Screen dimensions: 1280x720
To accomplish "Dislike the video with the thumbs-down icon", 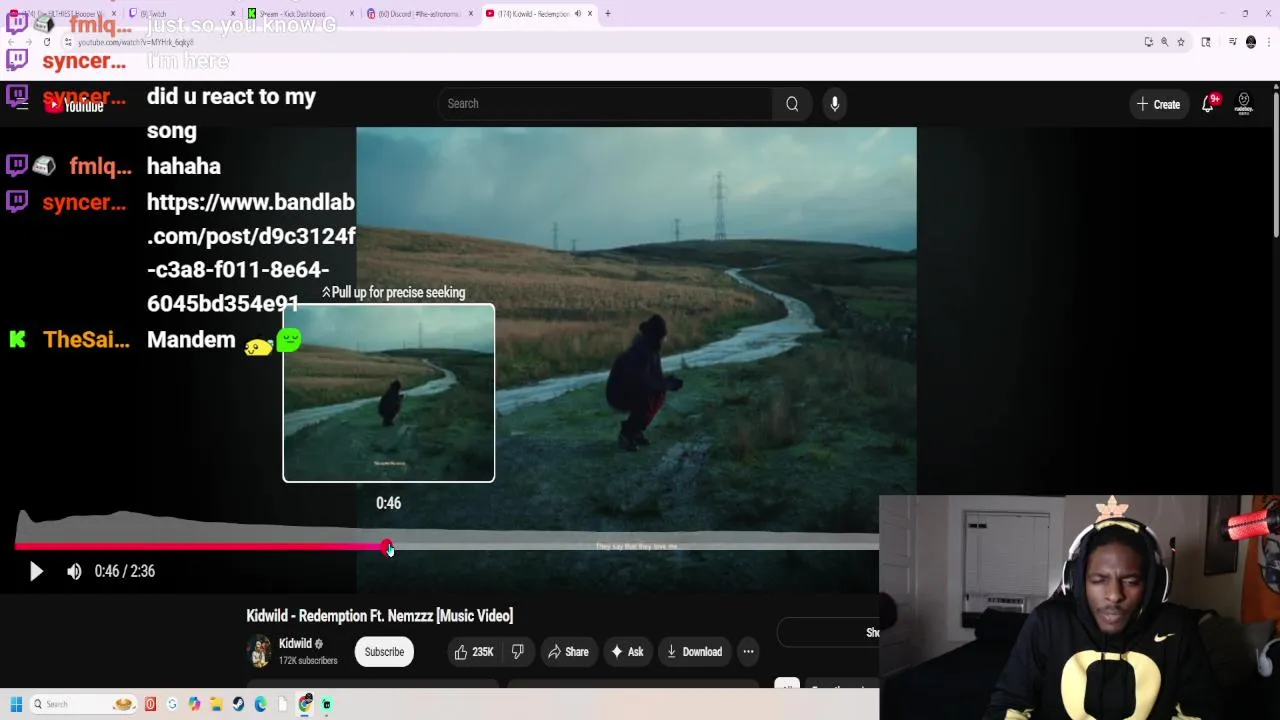I will click(x=517, y=652).
